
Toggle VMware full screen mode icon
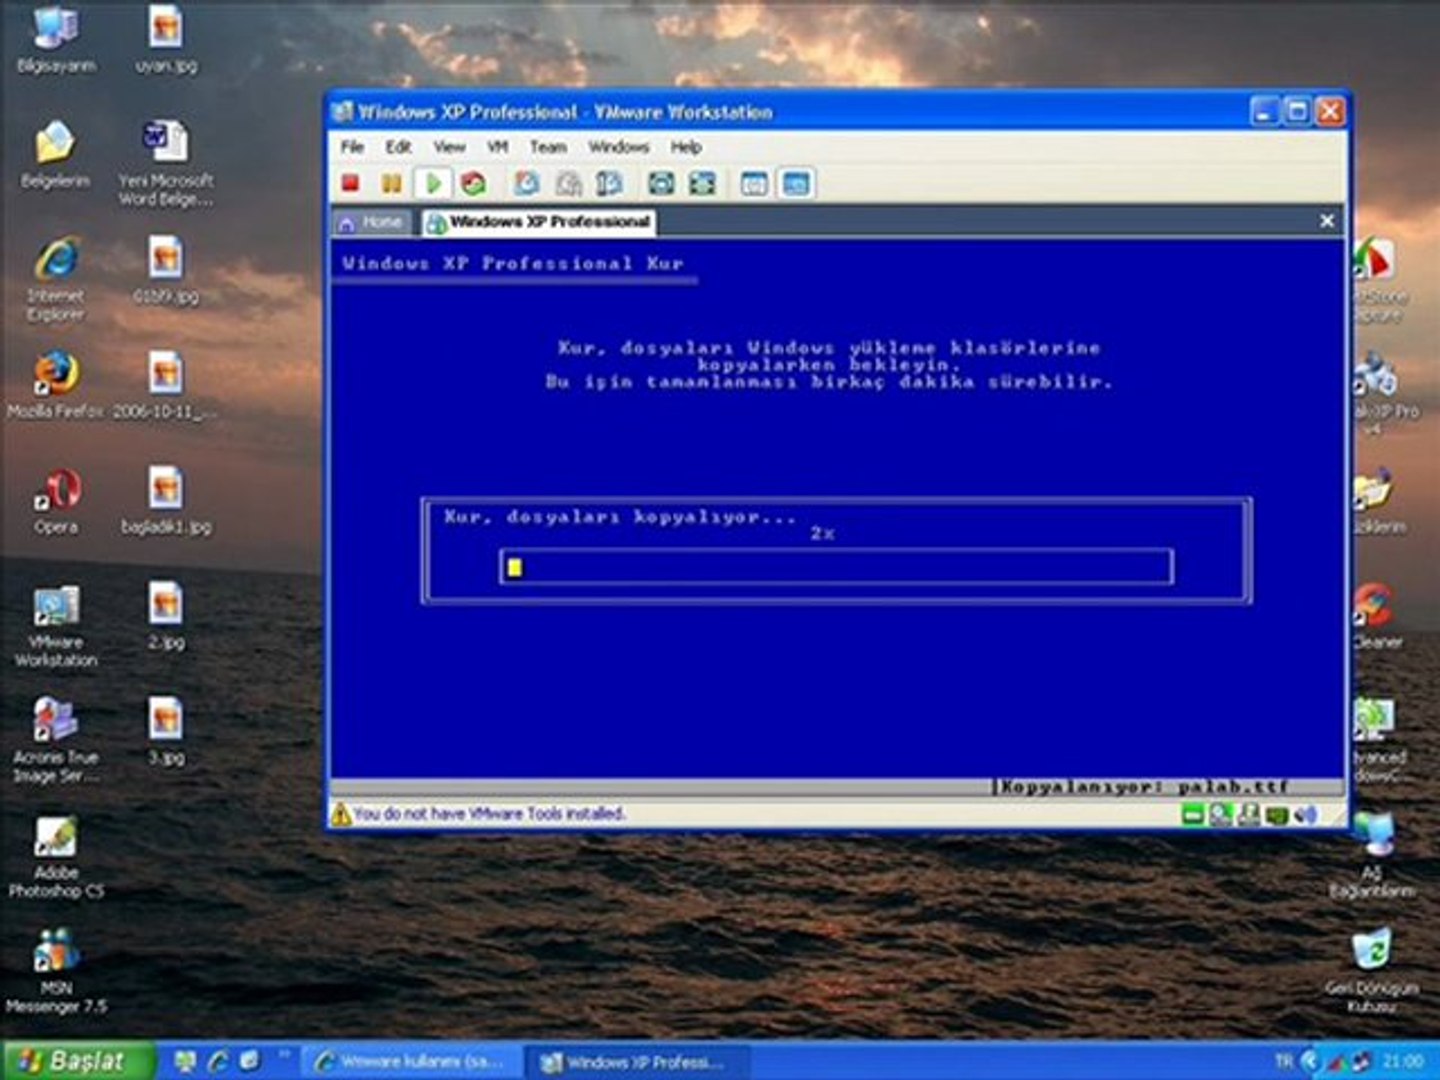(661, 184)
